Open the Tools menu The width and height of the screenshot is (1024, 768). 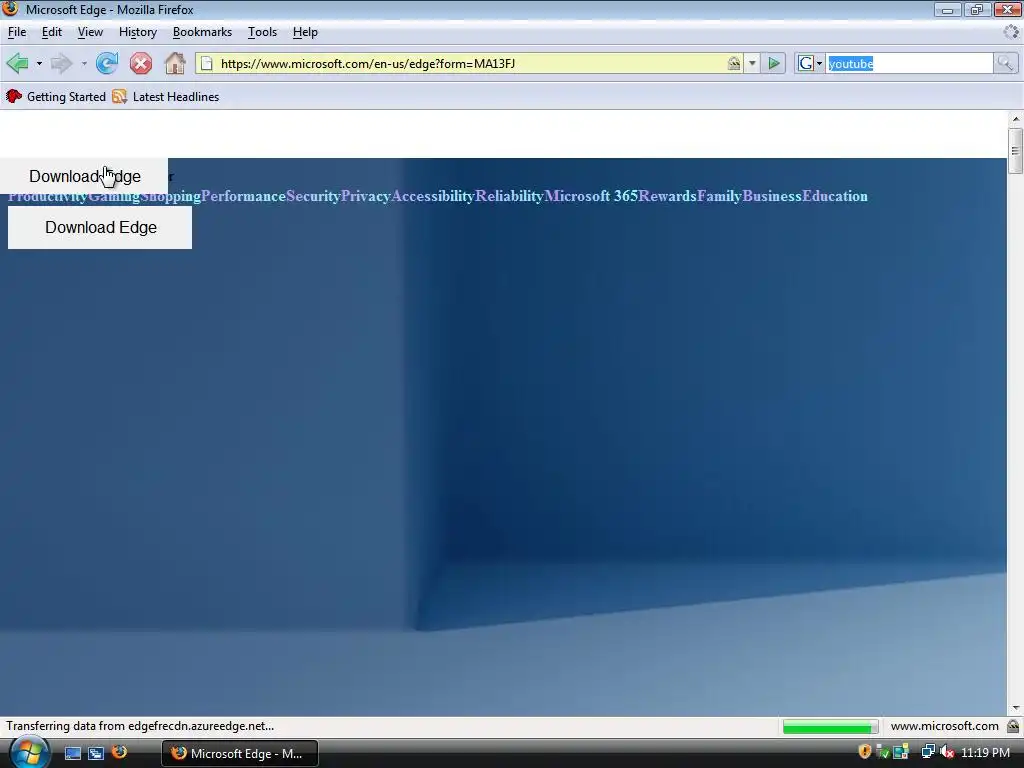point(263,32)
